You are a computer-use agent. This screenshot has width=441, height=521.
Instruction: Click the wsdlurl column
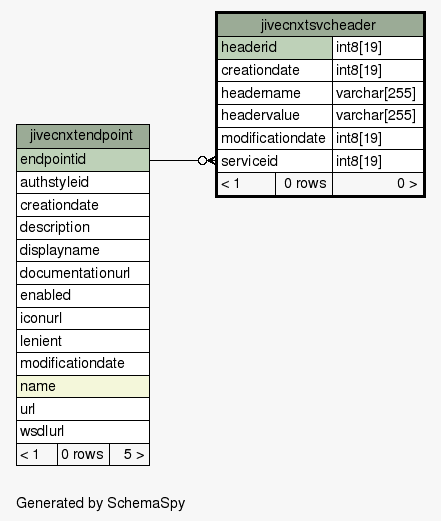click(83, 432)
